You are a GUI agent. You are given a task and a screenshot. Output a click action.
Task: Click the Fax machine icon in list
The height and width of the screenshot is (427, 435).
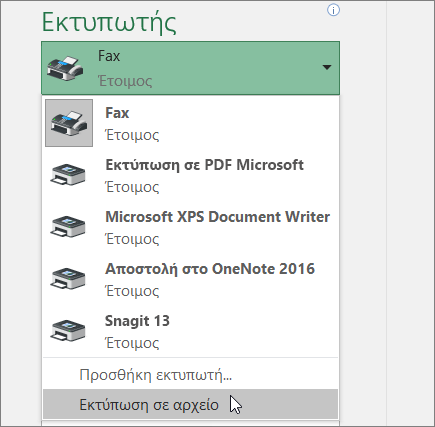click(x=69, y=123)
